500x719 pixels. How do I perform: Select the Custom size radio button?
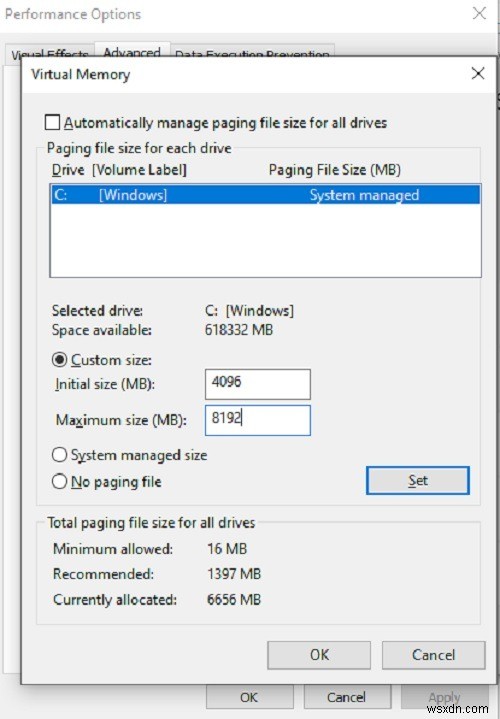[x=59, y=360]
